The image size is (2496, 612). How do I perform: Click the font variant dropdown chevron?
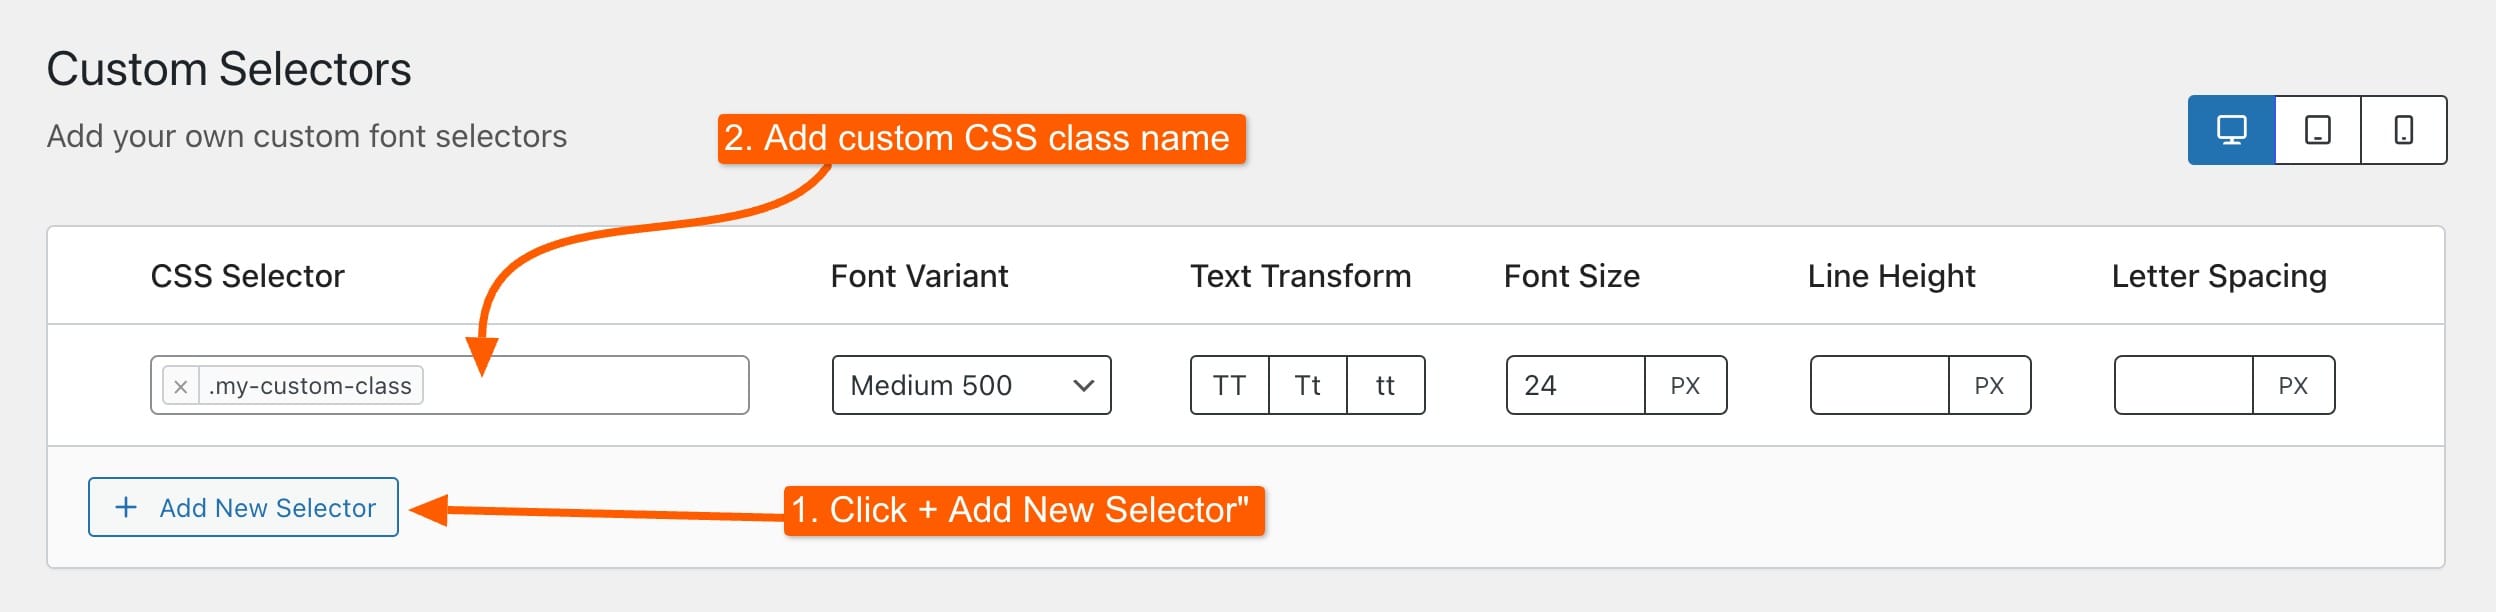click(1083, 385)
